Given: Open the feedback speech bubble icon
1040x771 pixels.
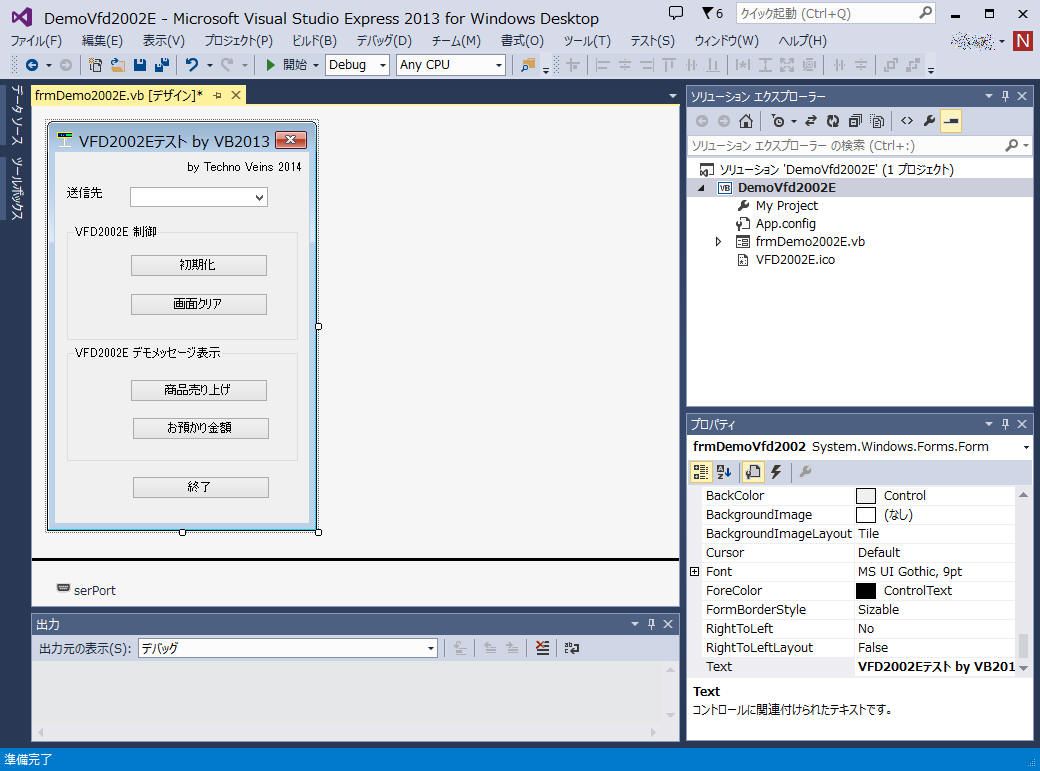Looking at the screenshot, I should (676, 13).
